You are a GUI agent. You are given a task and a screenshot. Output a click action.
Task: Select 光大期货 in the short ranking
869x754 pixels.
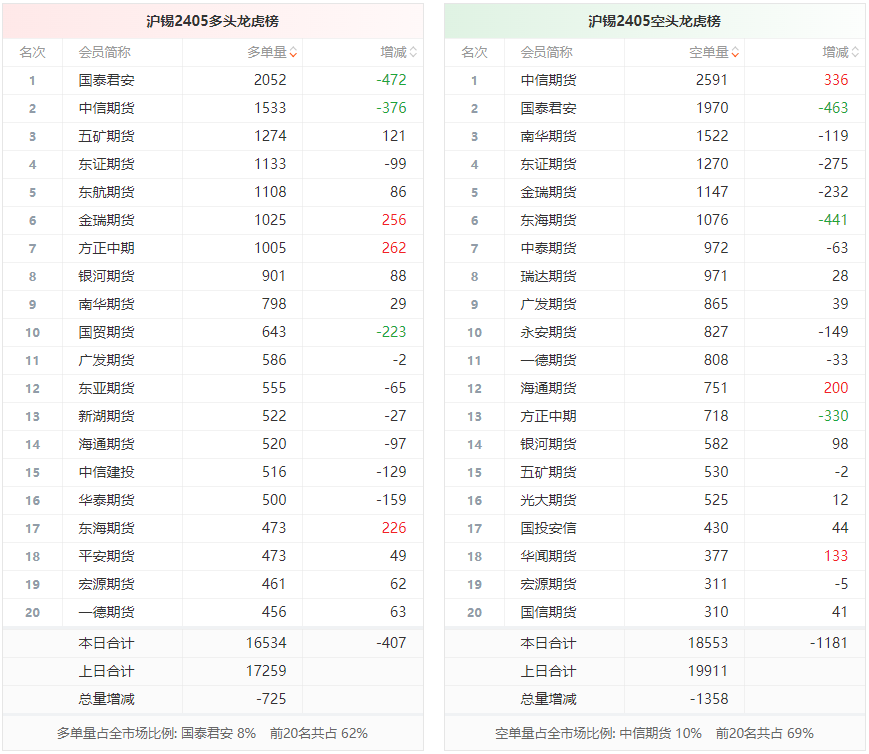548,500
